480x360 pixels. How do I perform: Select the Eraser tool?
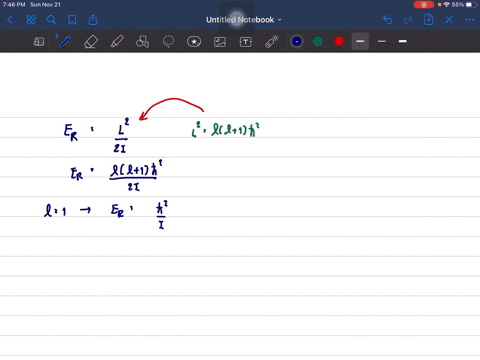pyautogui.click(x=91, y=42)
